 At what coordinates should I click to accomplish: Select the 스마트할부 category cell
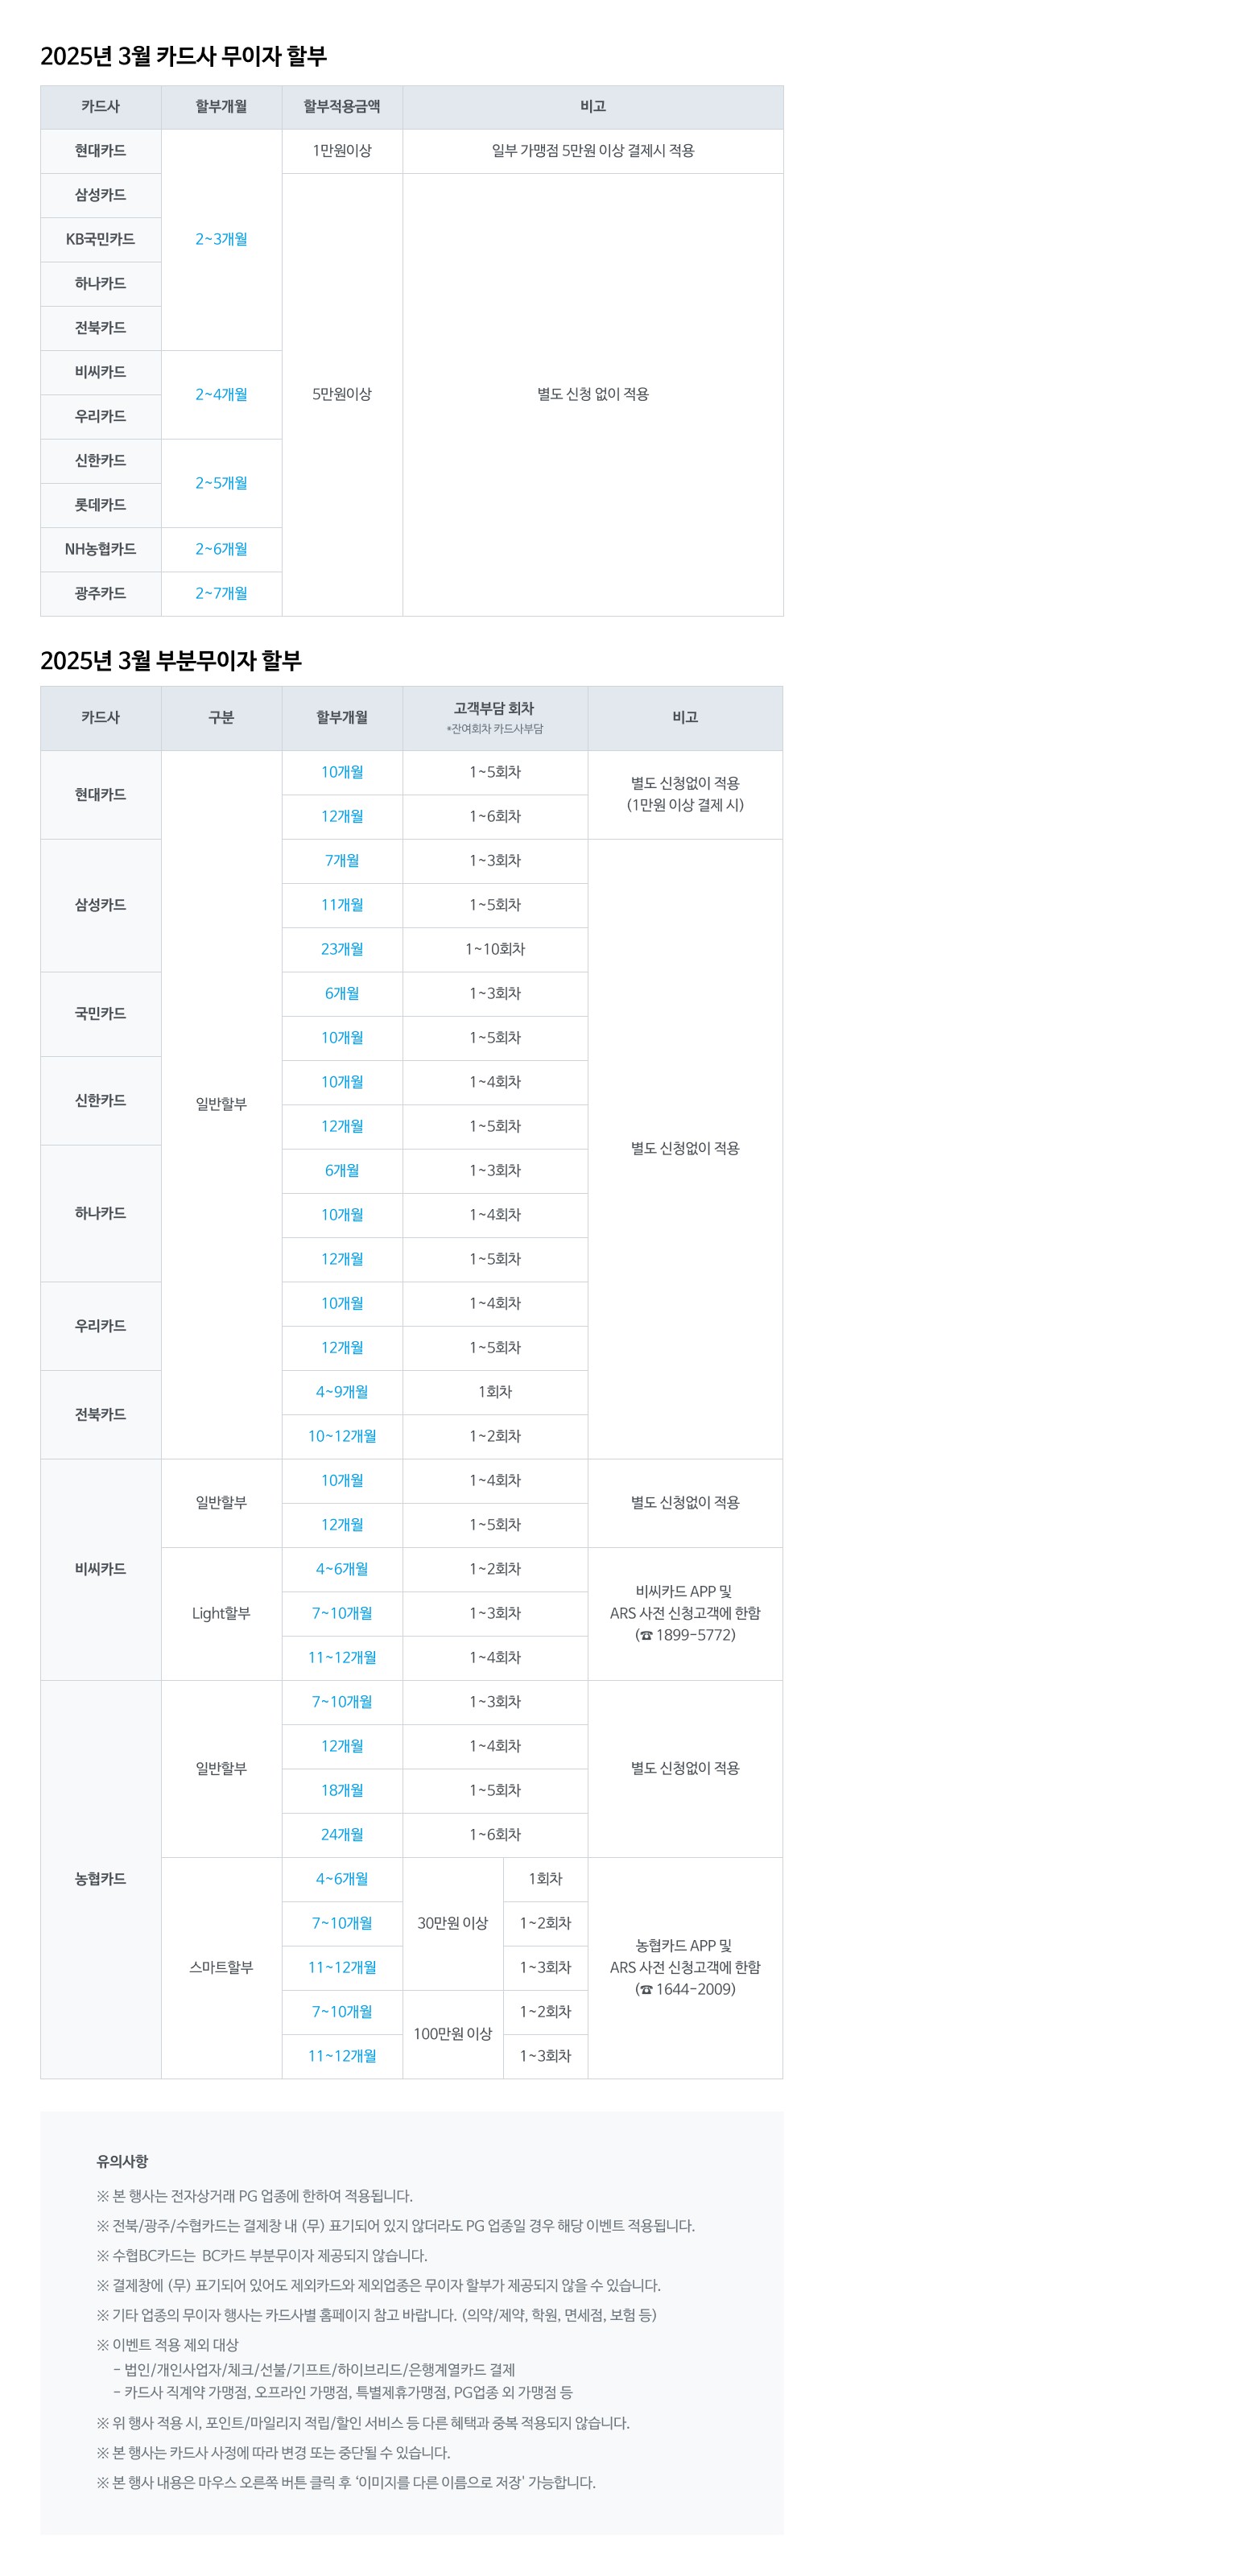tap(221, 1967)
